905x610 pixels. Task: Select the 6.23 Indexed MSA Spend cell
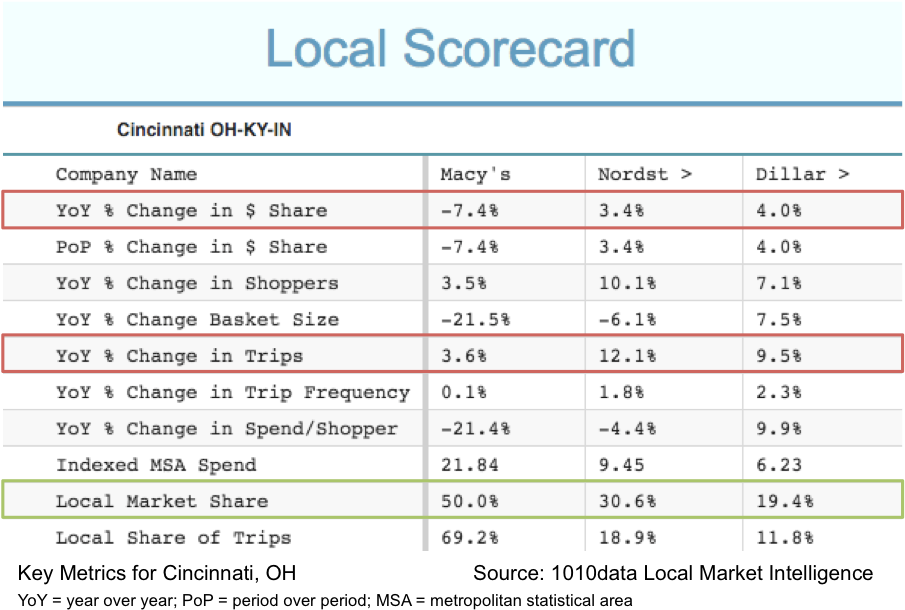coord(773,465)
